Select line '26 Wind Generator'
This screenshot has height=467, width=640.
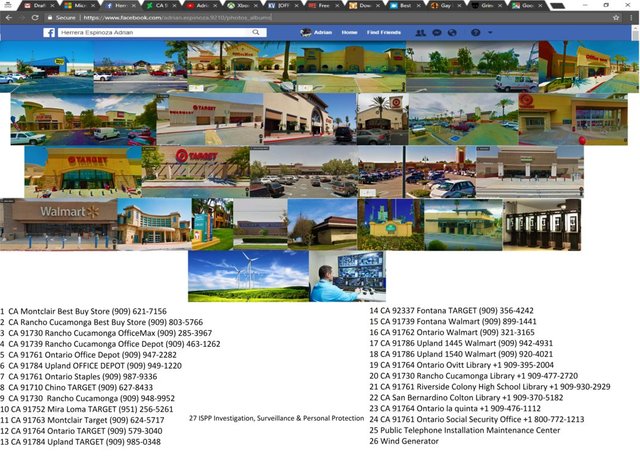point(404,441)
